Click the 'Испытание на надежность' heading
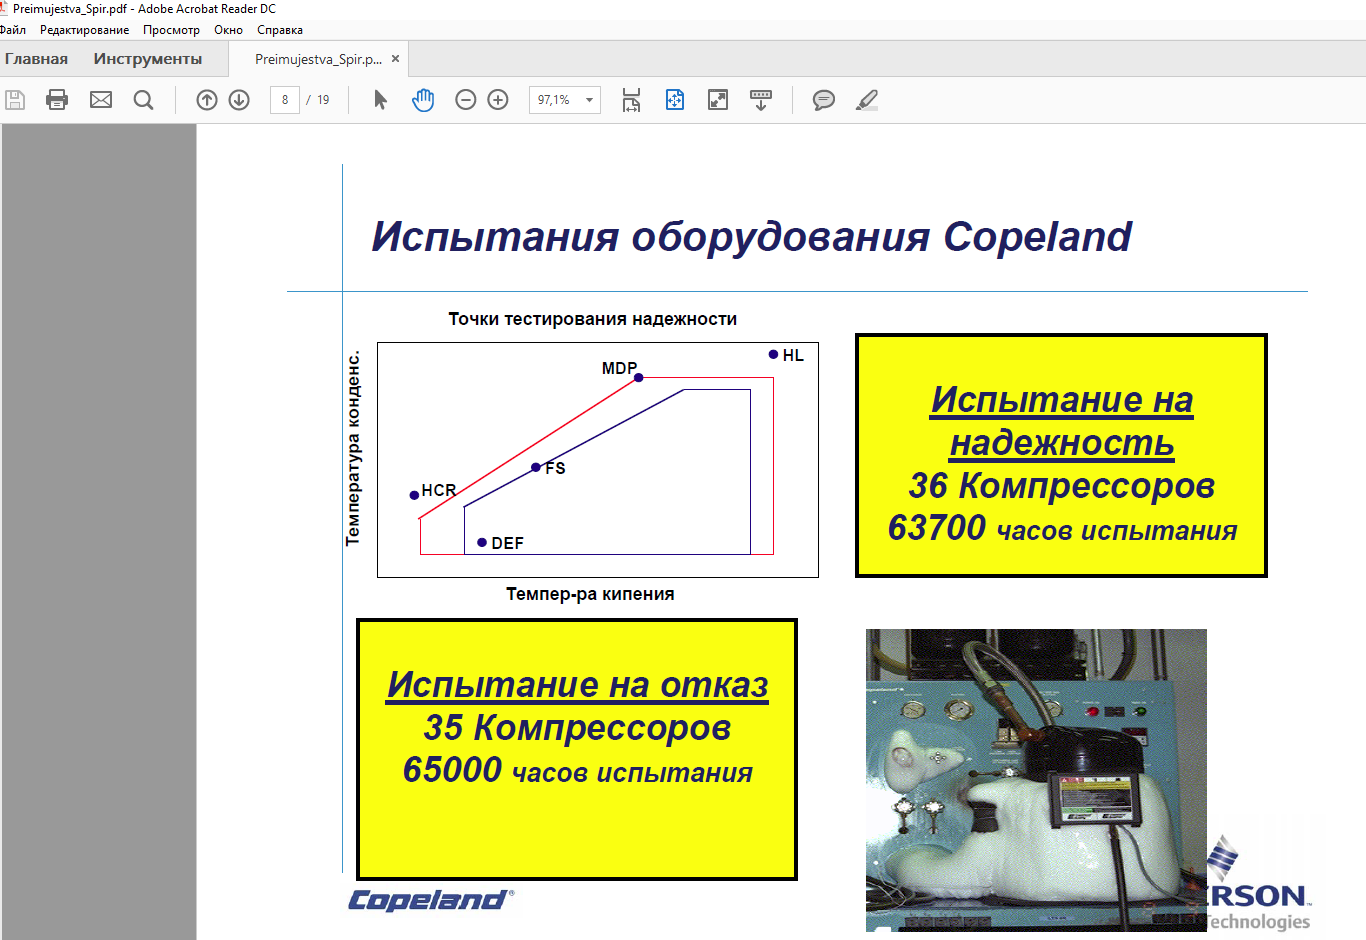Viewport: 1366px width, 940px height. click(1062, 420)
